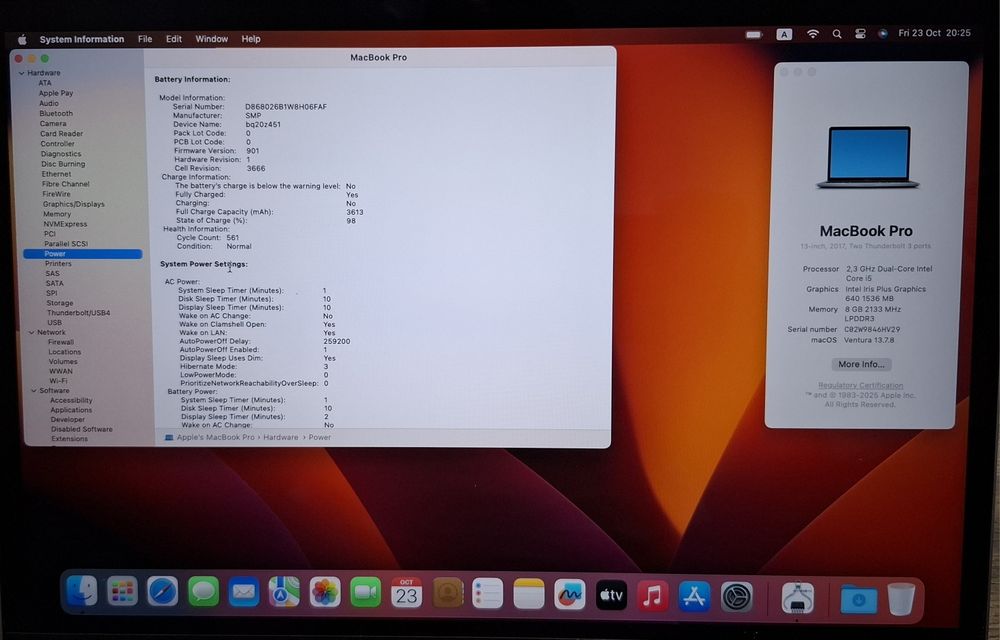
Task: Collapse the Network section in sidebar
Action: (x=32, y=333)
